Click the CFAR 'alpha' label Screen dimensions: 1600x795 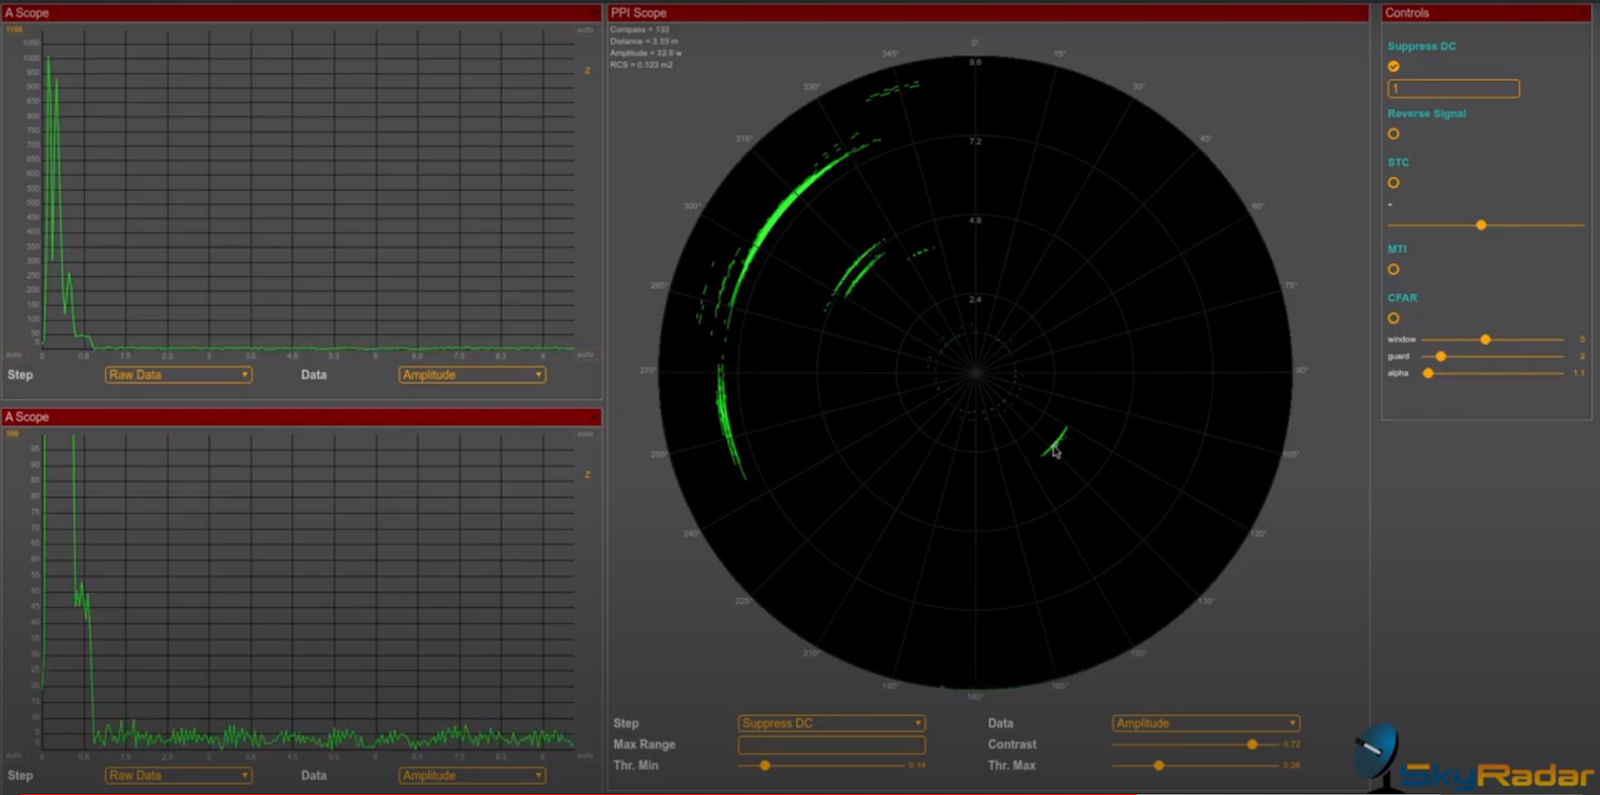coord(1398,373)
